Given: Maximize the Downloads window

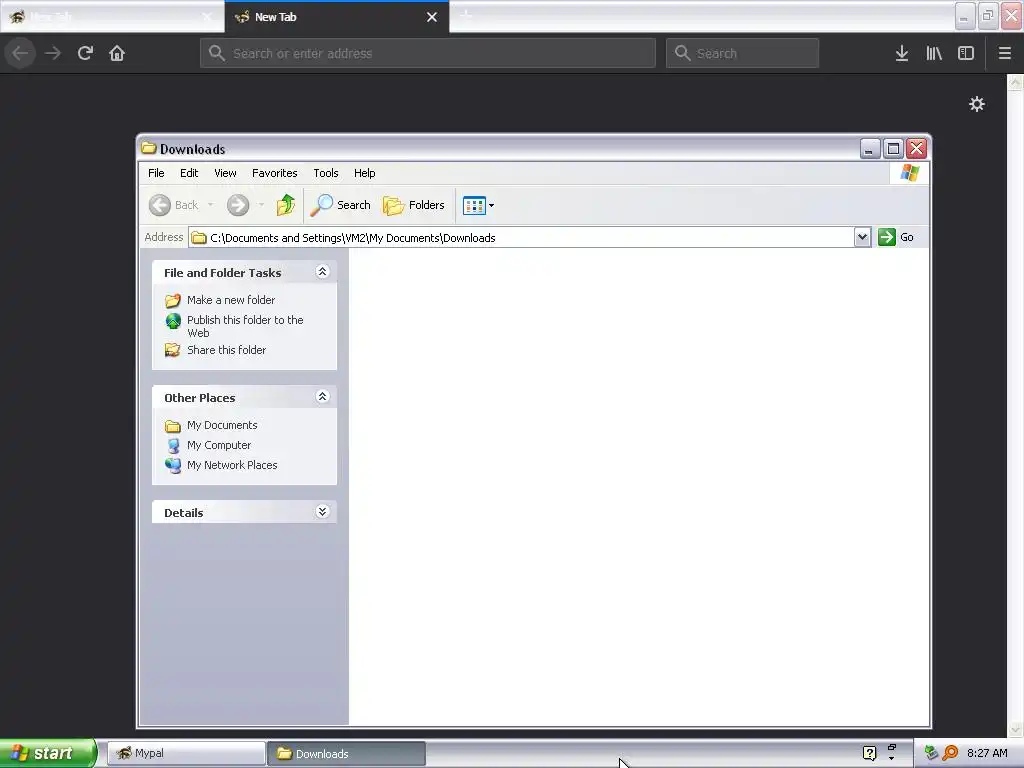Looking at the screenshot, I should (893, 149).
